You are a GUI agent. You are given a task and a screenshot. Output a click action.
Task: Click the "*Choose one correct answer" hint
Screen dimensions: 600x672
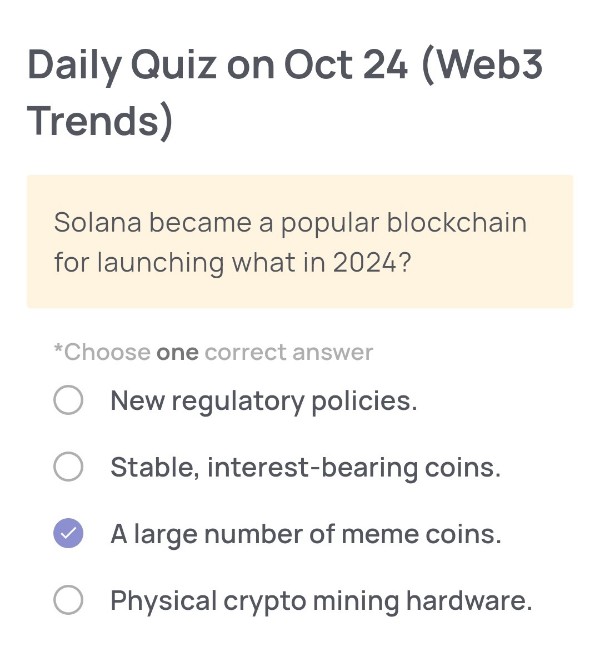pyautogui.click(x=213, y=352)
